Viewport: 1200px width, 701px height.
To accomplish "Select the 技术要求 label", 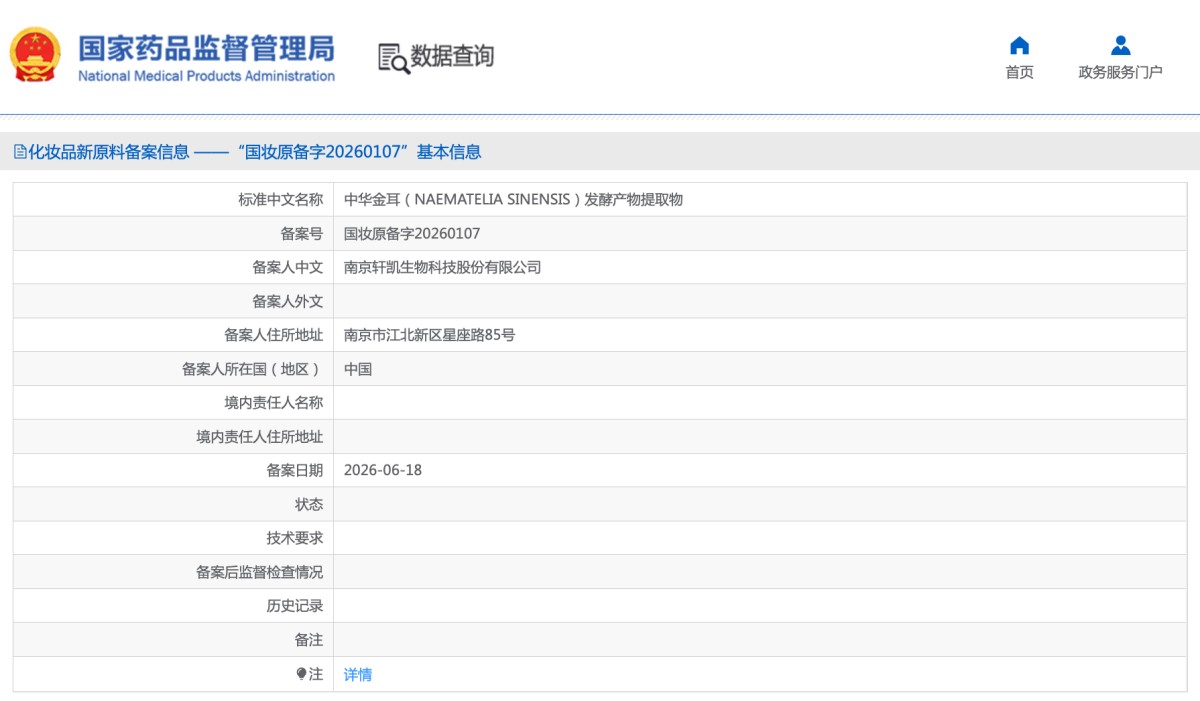I will coord(295,539).
